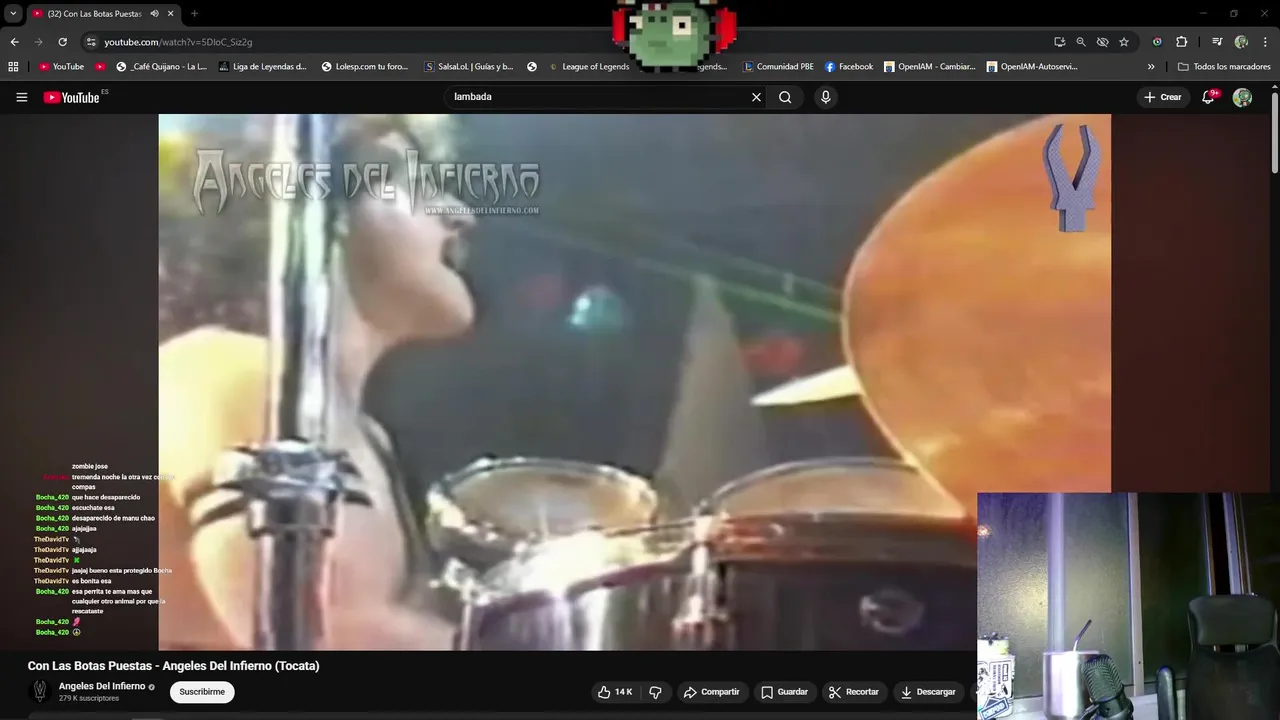Open the OpenIAM - Cambiar bookmark
The width and height of the screenshot is (1280, 720).
pyautogui.click(x=929, y=67)
